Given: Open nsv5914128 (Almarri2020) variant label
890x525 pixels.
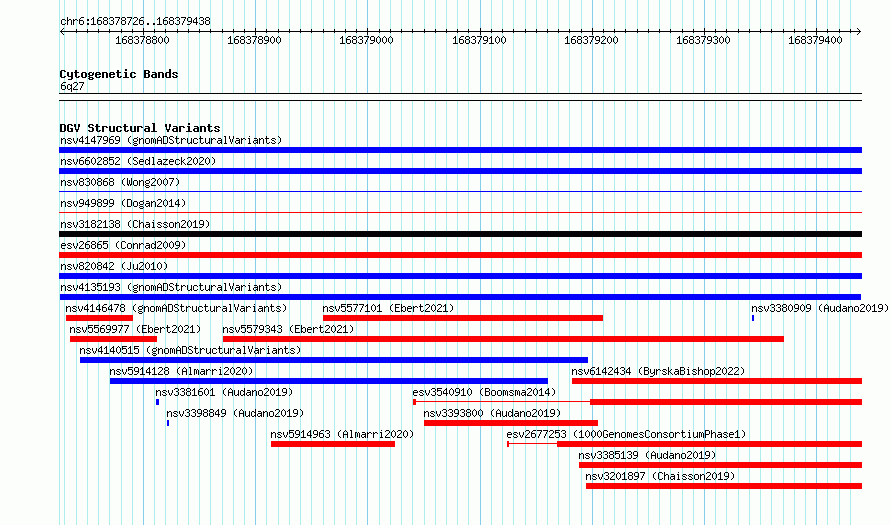Looking at the screenshot, I should [x=181, y=371].
